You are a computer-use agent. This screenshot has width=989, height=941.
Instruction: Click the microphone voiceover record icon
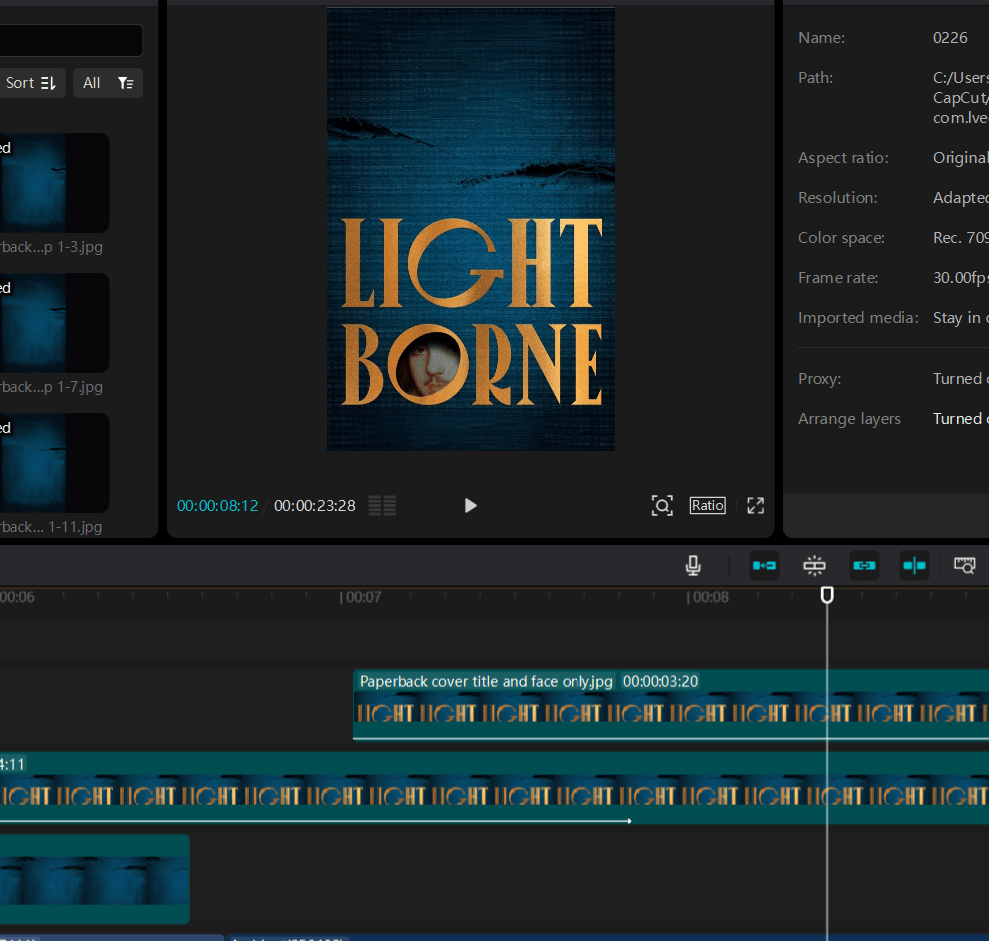pyautogui.click(x=693, y=566)
